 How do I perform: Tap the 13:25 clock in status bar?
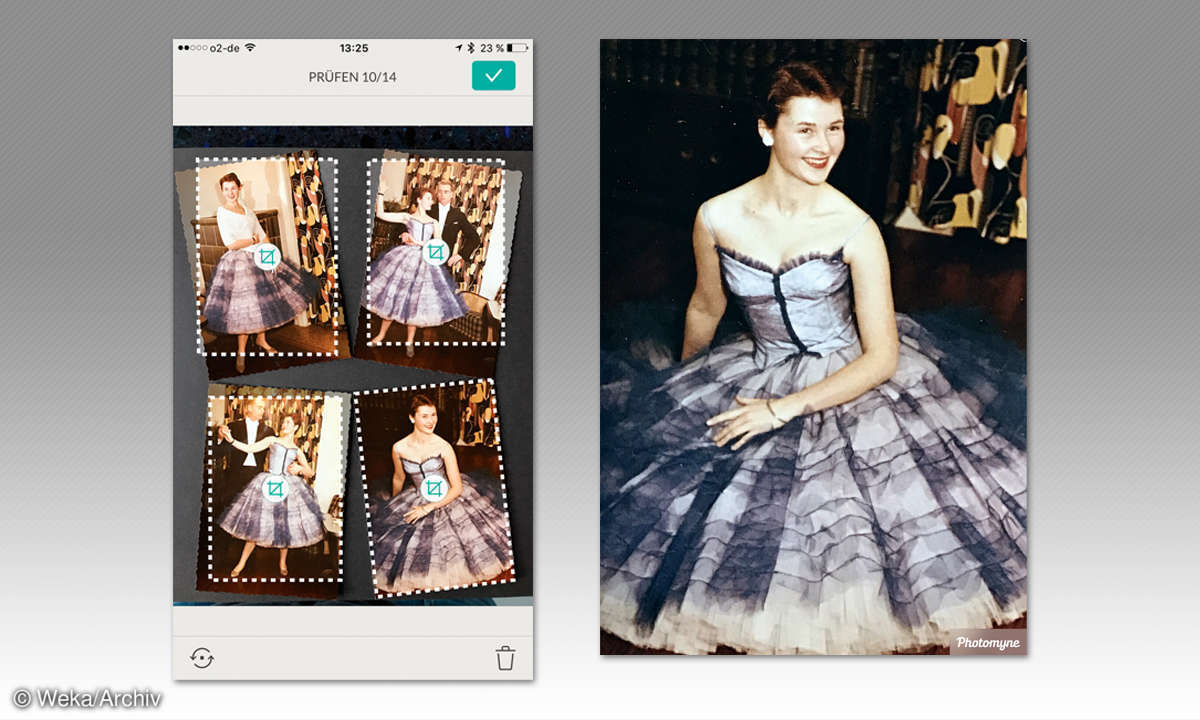pyautogui.click(x=353, y=47)
